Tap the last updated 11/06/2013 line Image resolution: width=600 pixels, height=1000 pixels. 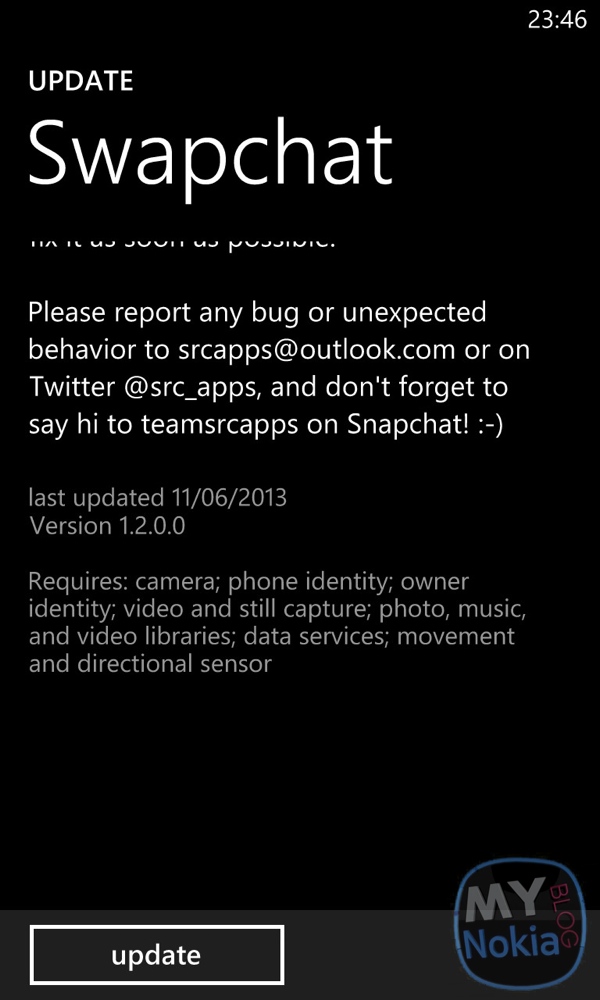click(x=157, y=497)
